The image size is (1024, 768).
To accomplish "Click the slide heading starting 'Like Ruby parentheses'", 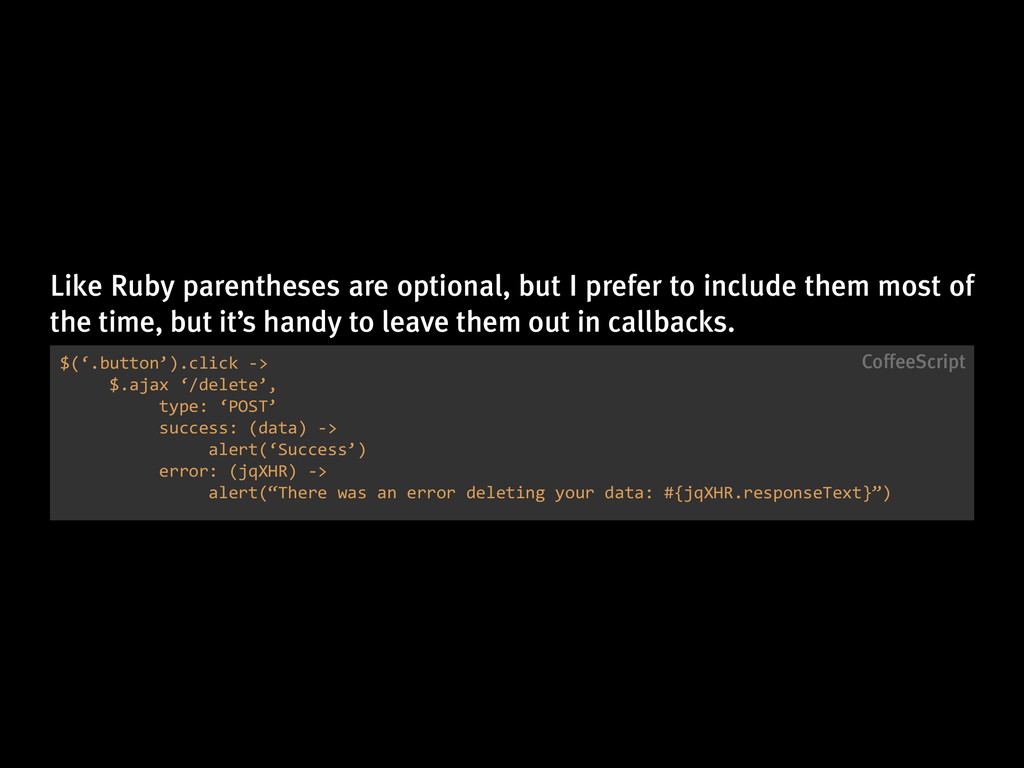I will (512, 304).
